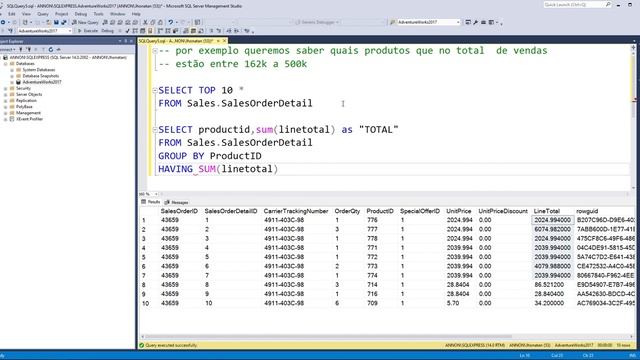Click the CarrierTrackingNumber column header
Viewport: 640px width, 360px height.
click(296, 211)
